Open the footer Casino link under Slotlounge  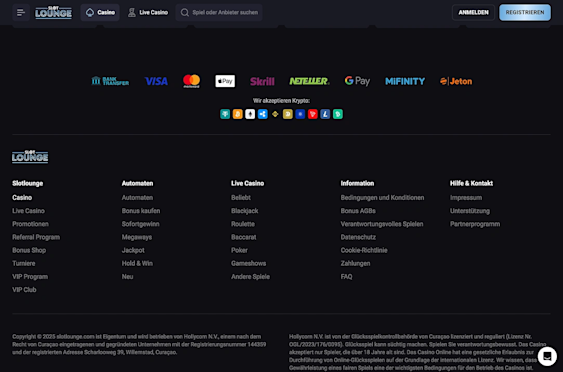coord(22,198)
